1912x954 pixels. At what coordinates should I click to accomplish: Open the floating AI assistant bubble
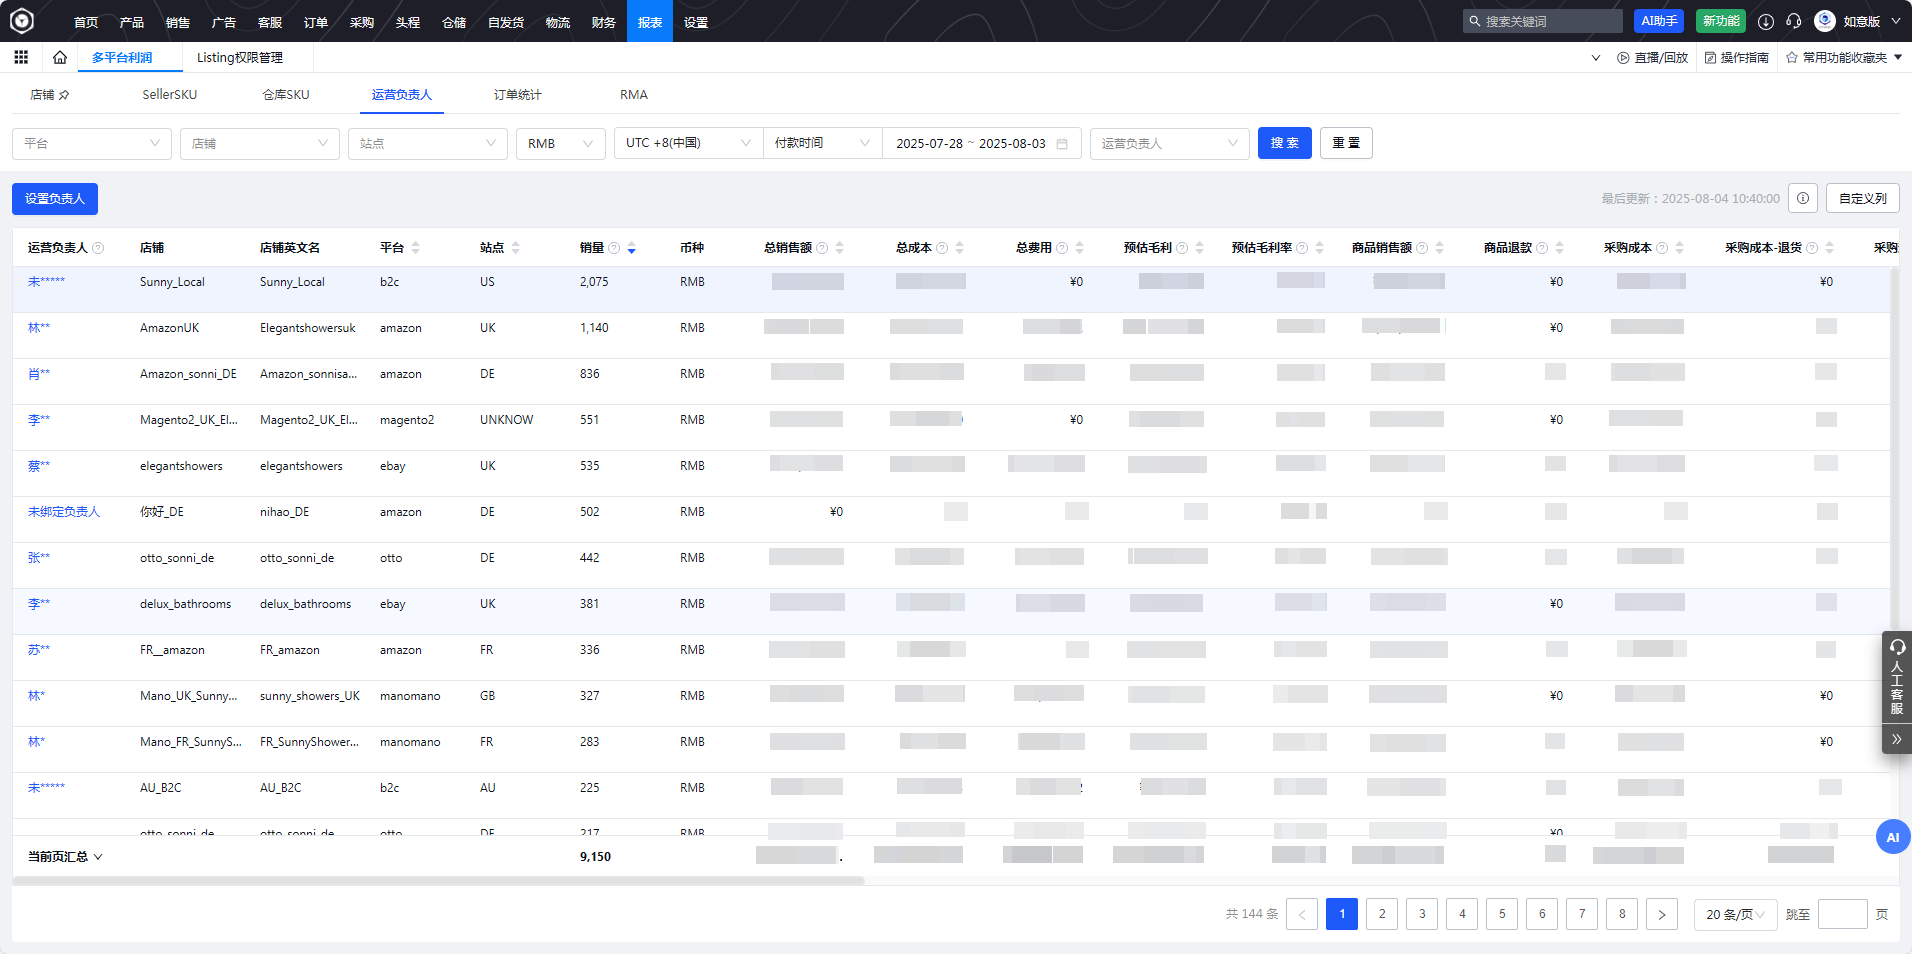(x=1893, y=837)
